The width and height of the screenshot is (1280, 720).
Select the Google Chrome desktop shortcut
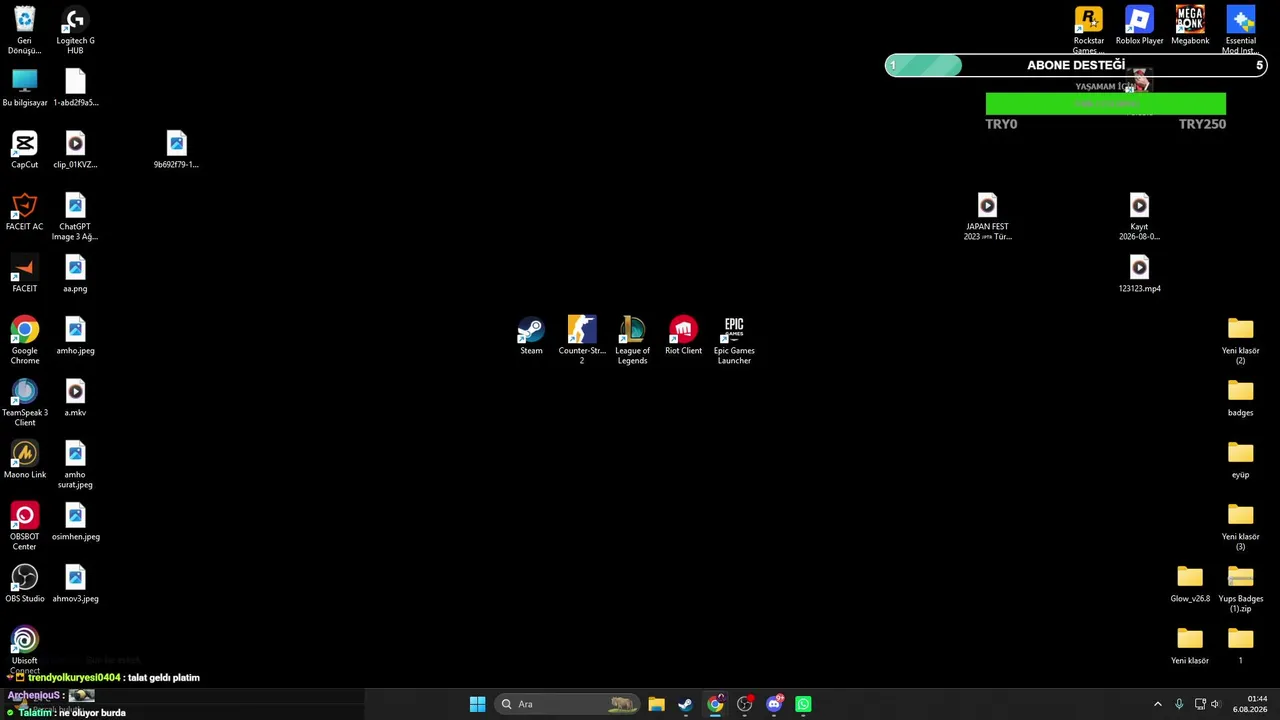[25, 341]
